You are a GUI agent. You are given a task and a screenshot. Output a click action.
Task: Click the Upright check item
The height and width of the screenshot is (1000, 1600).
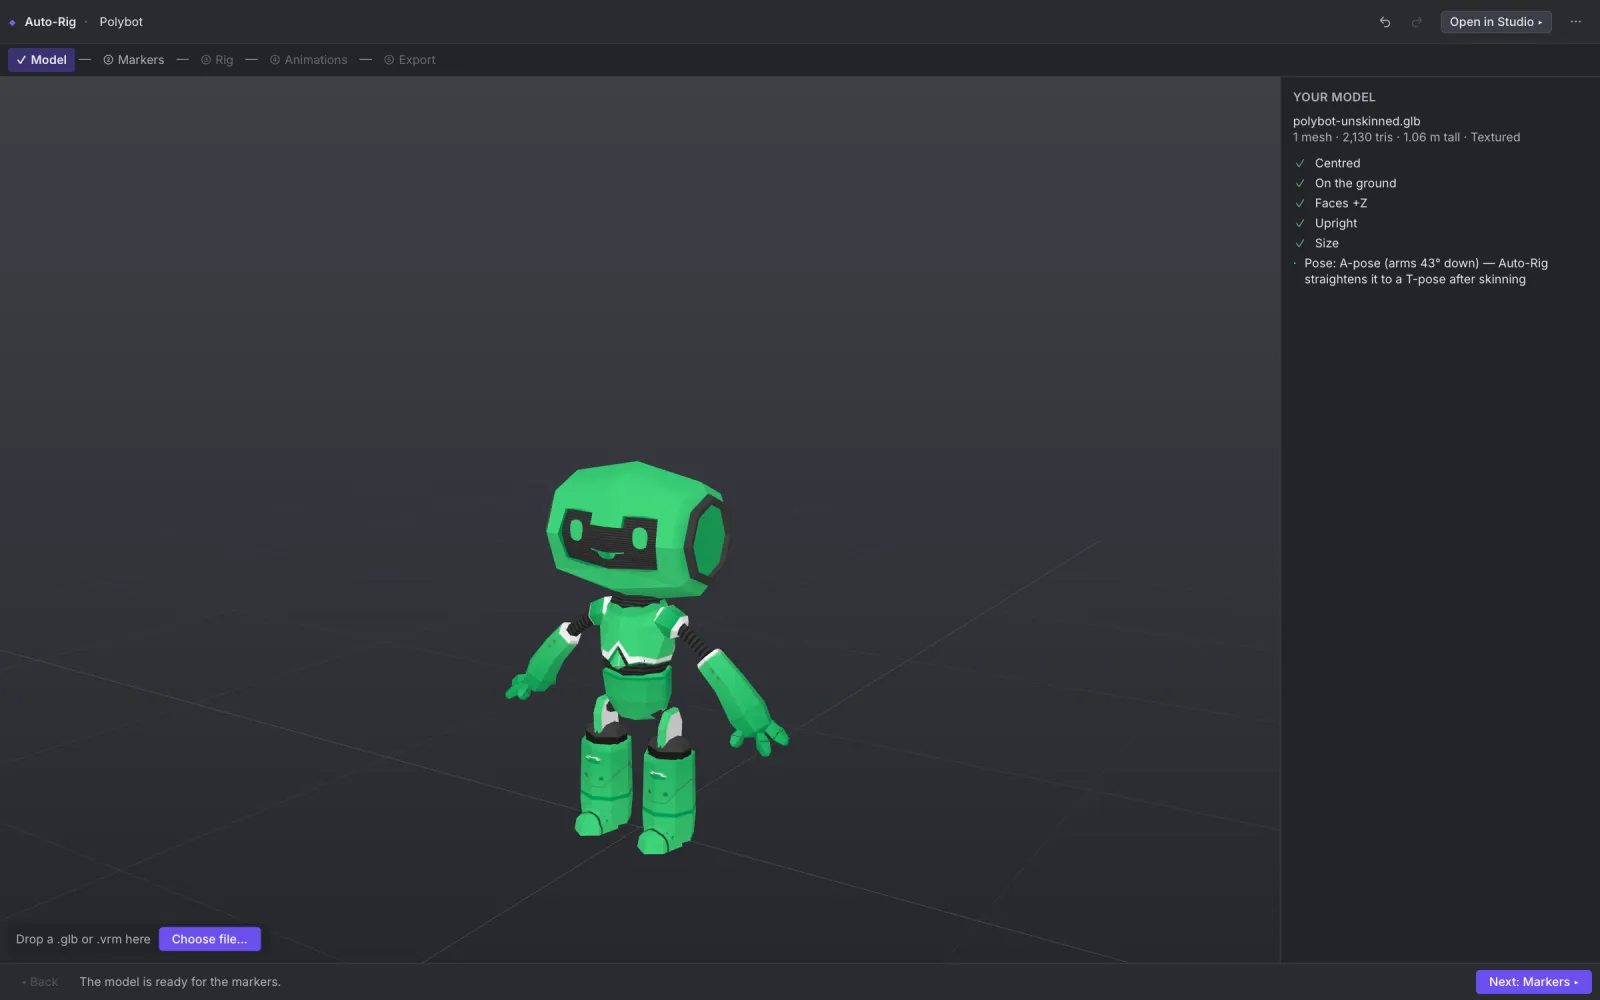1336,223
